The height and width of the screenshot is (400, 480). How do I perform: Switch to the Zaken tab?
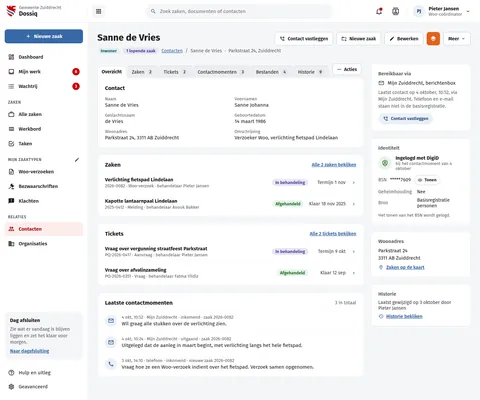(142, 72)
